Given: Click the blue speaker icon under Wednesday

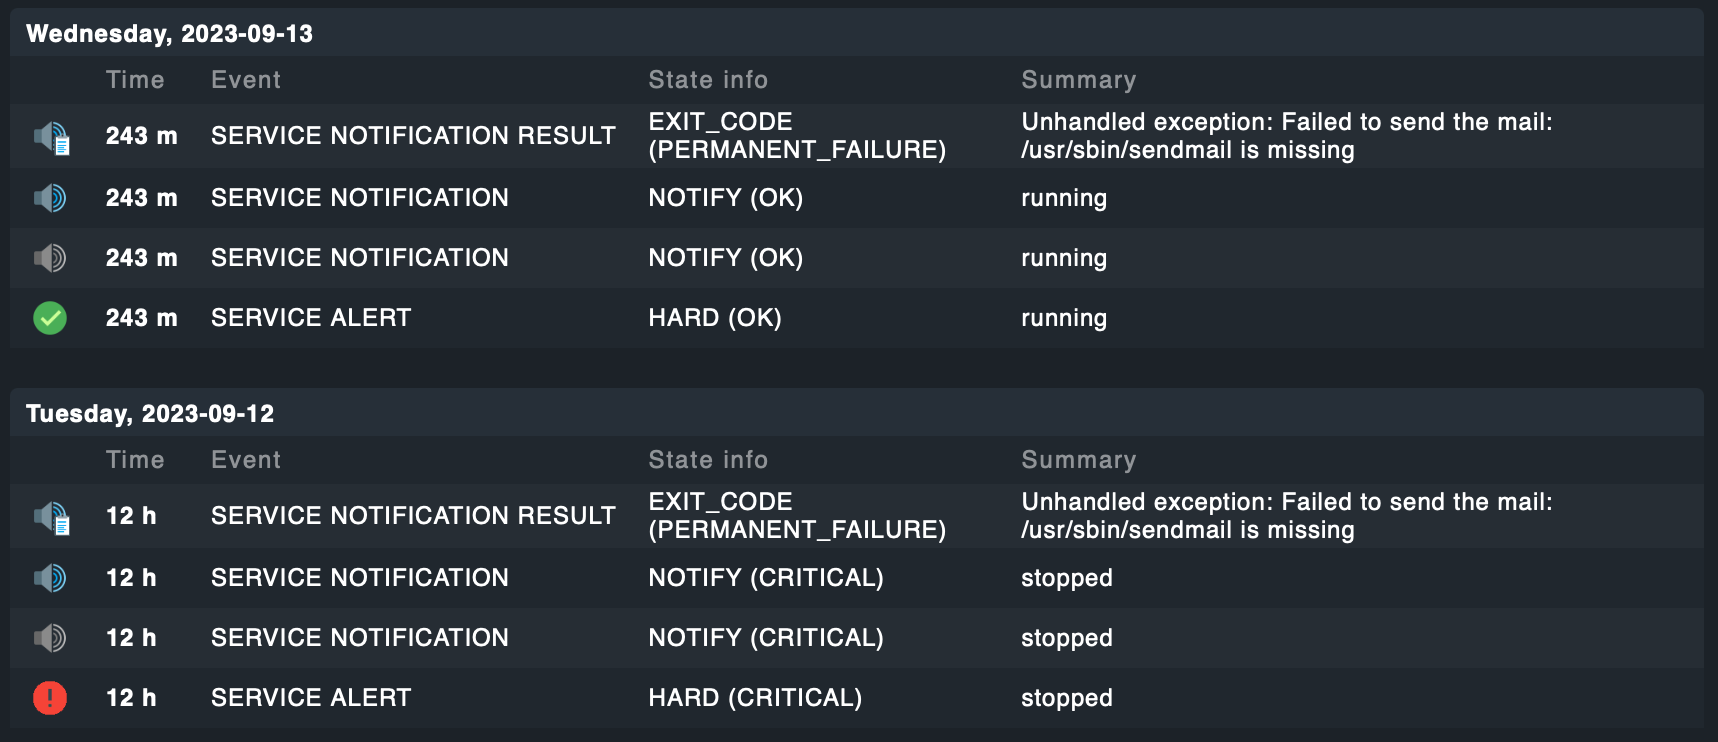Looking at the screenshot, I should [50, 198].
